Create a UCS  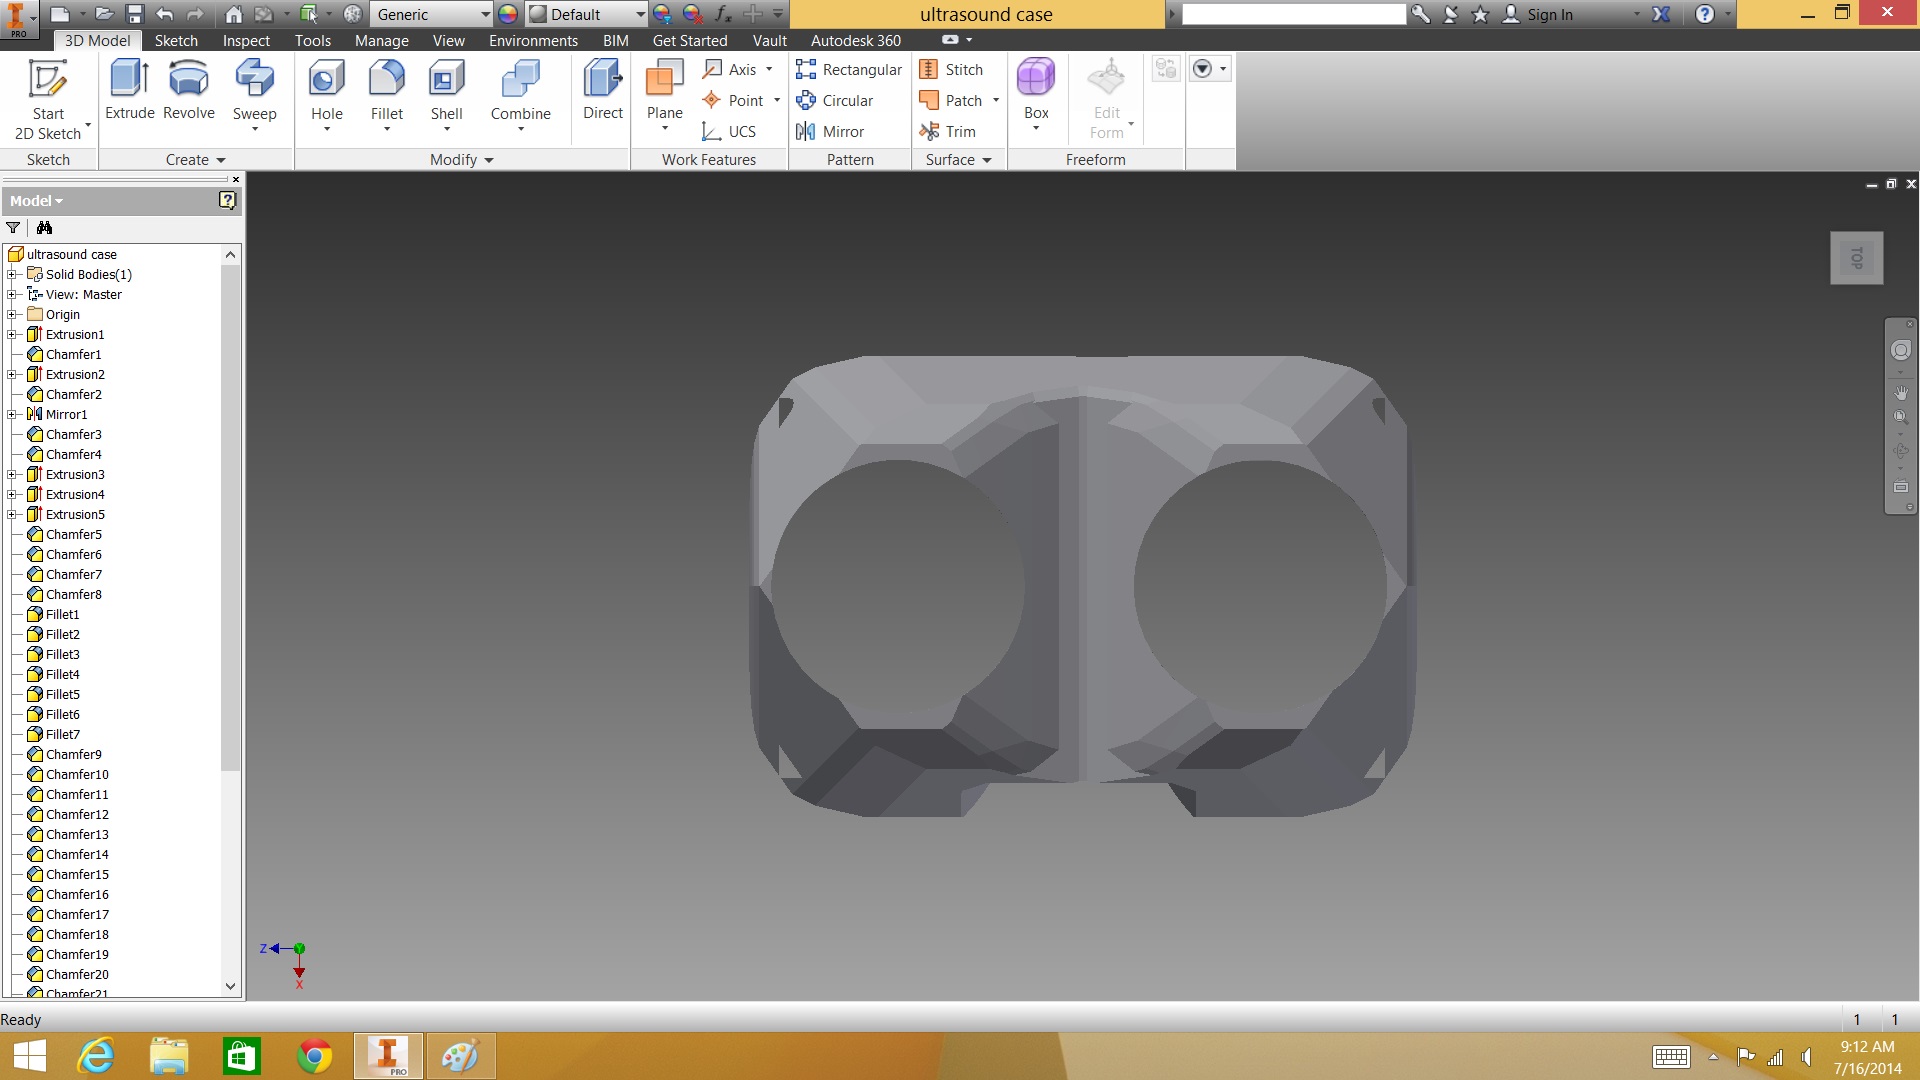click(x=729, y=131)
